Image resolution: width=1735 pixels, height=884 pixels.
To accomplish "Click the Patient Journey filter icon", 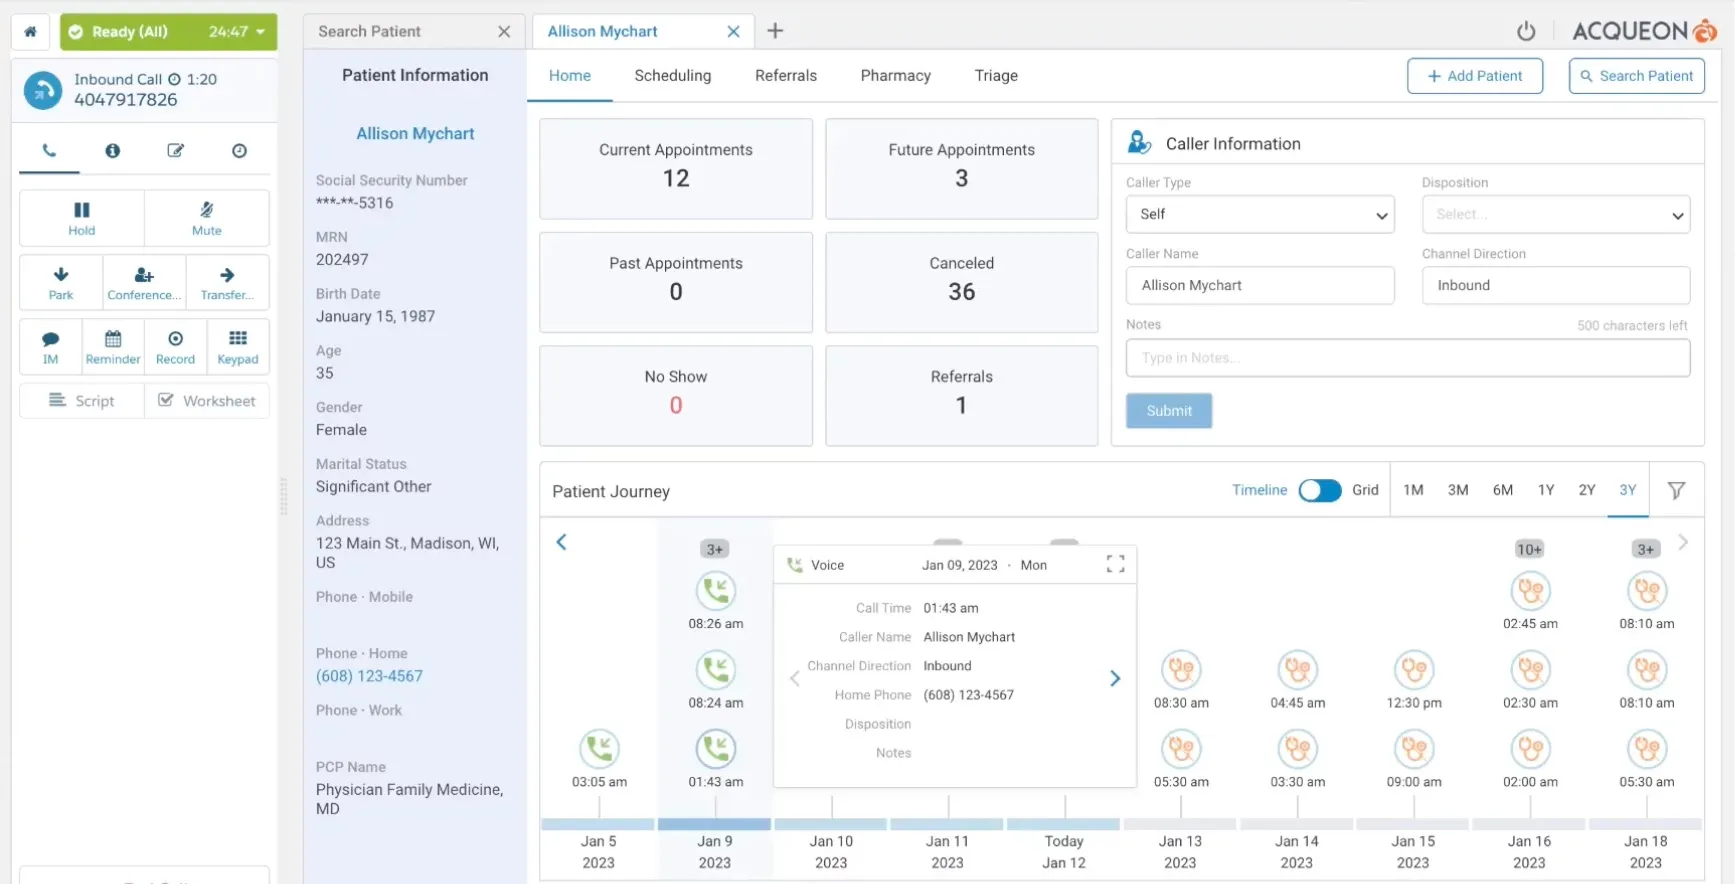I will click(x=1676, y=490).
